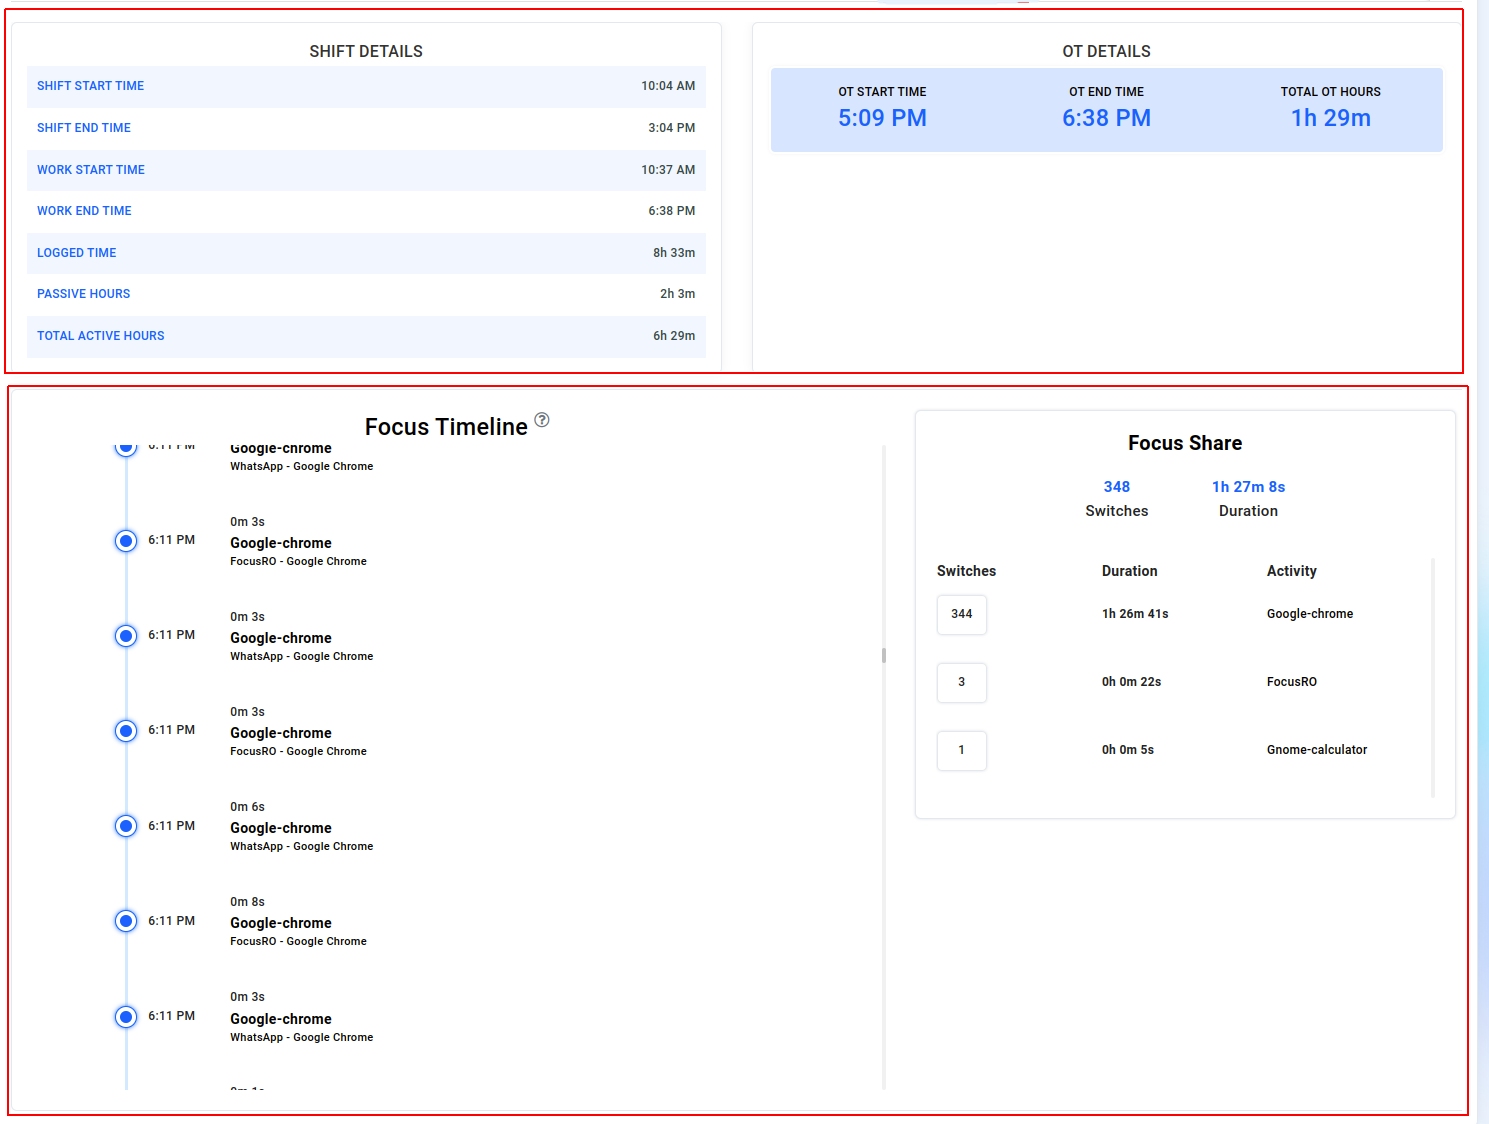Click the Focus Timeline vertical scrollbar handle

[884, 656]
